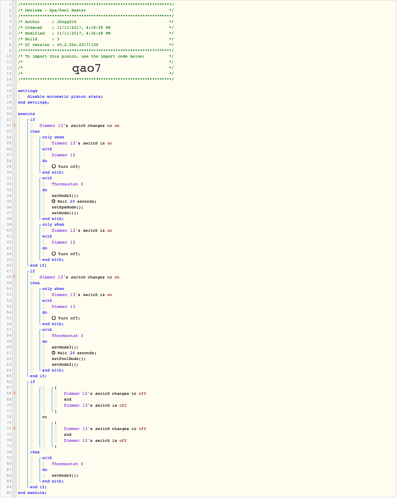Click 'Dimmer 12's switch is on' on line 25
Screen dimensions: 398x500
click(x=82, y=143)
